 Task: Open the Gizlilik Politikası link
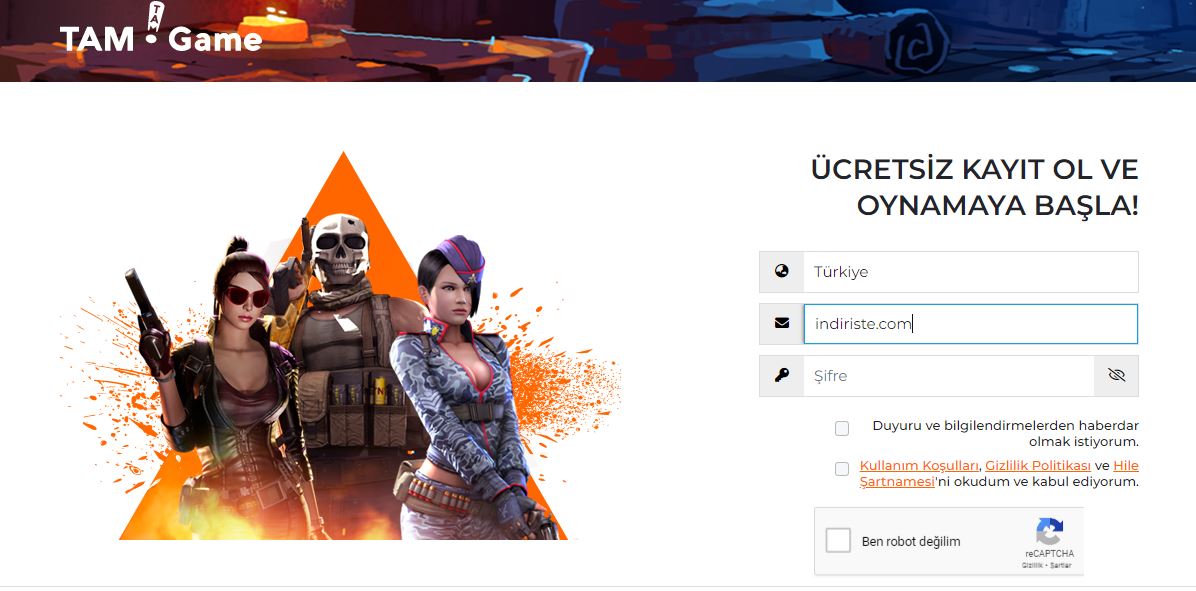coord(1037,465)
